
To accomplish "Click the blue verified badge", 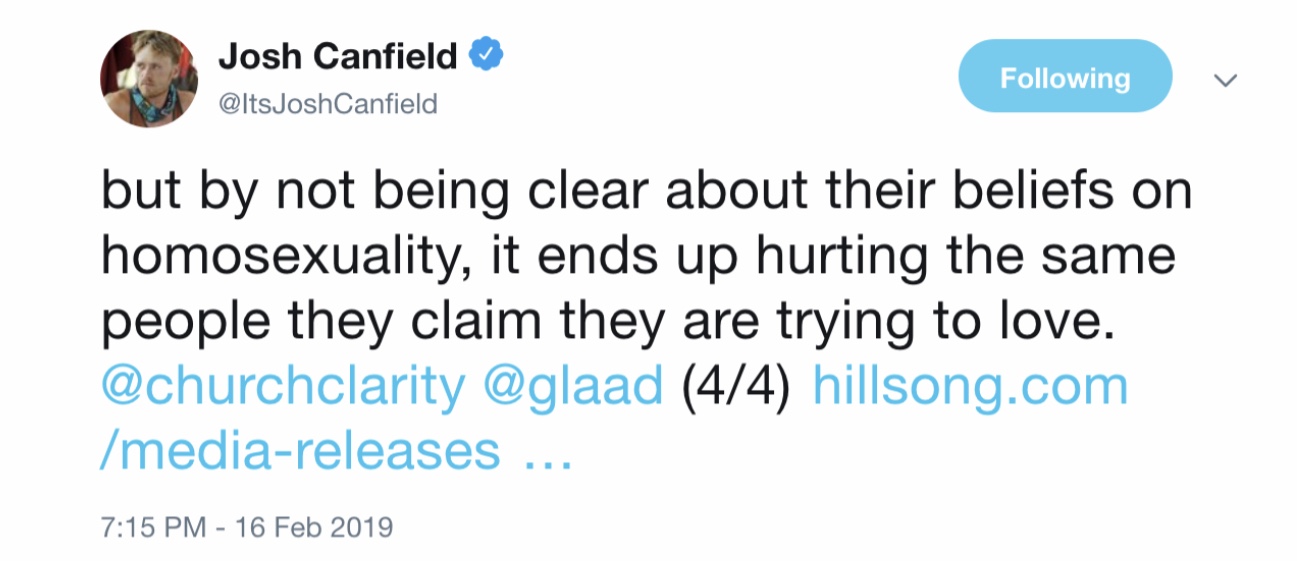I will point(486,57).
